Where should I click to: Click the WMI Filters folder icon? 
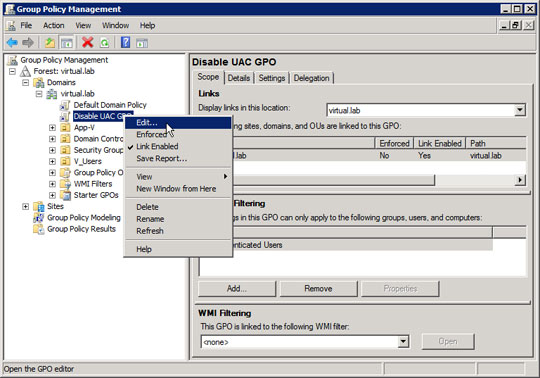(65, 184)
